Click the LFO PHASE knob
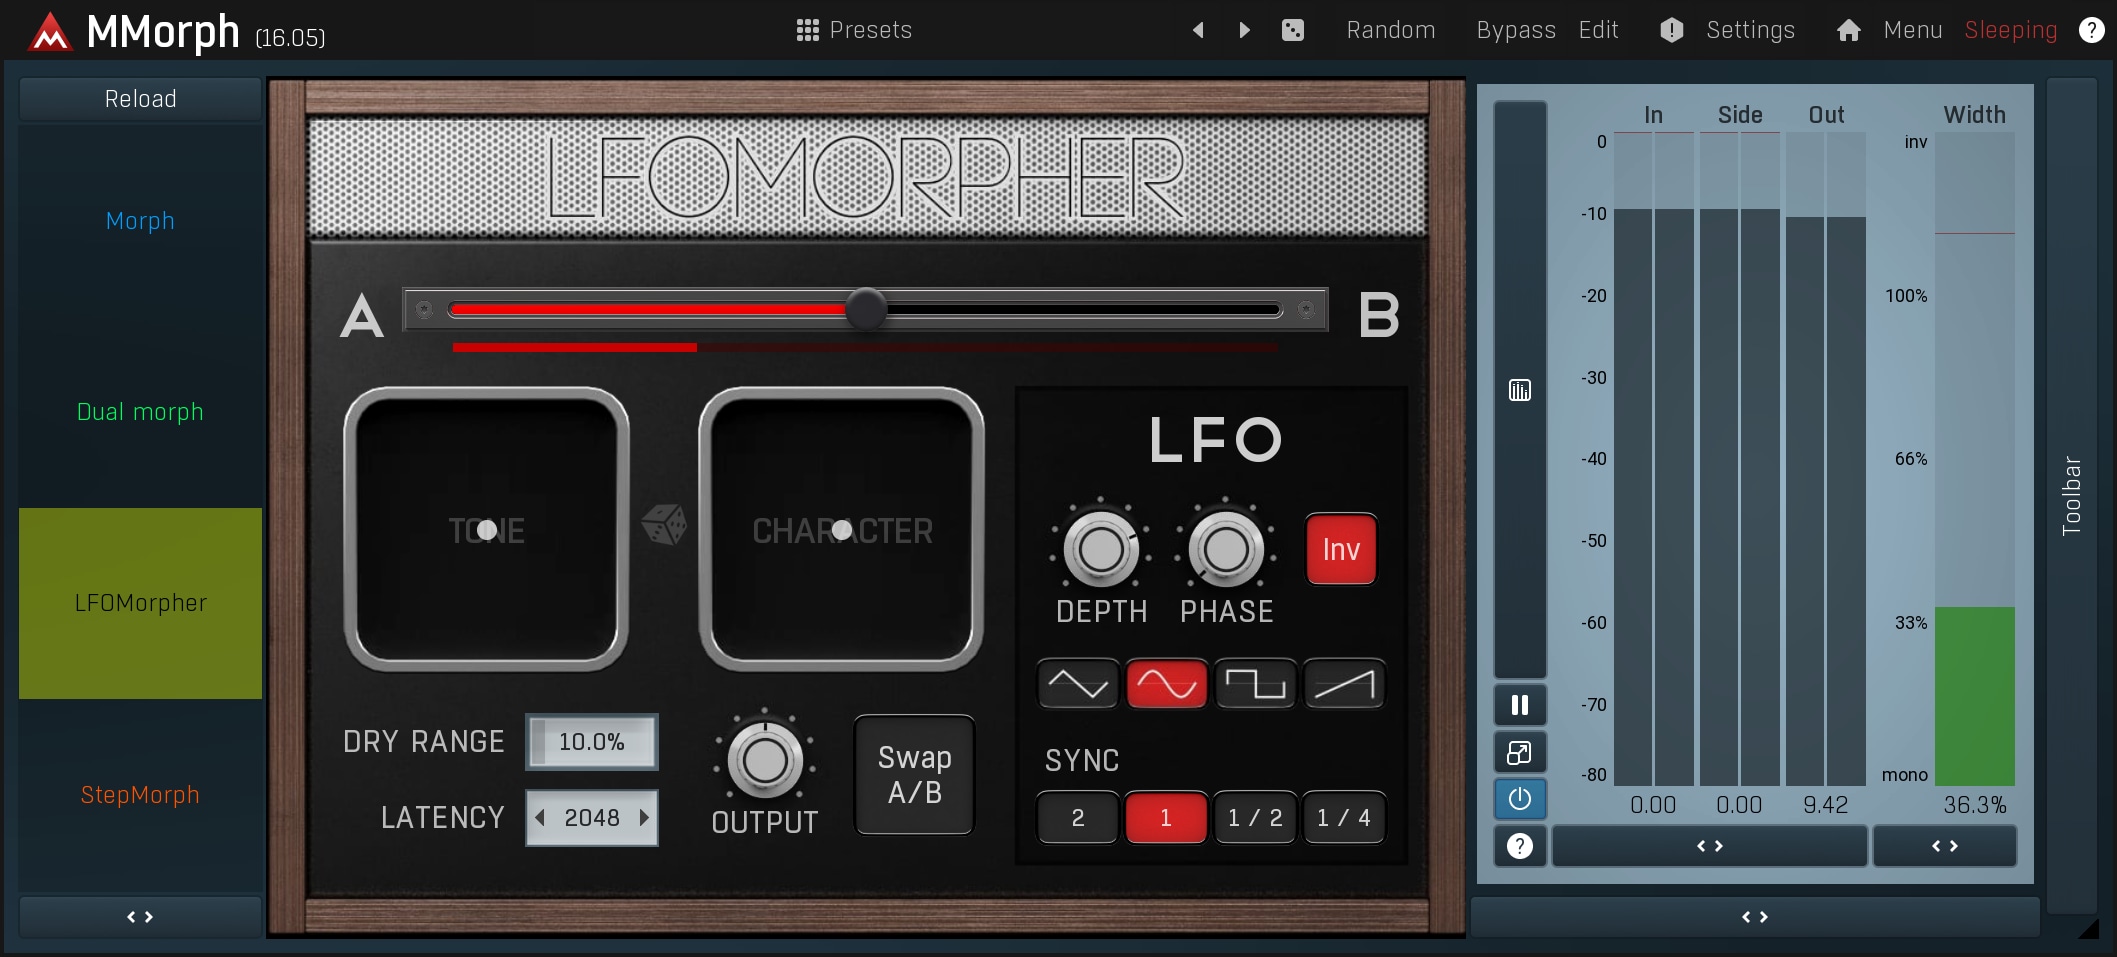Image resolution: width=2117 pixels, height=957 pixels. point(1226,549)
